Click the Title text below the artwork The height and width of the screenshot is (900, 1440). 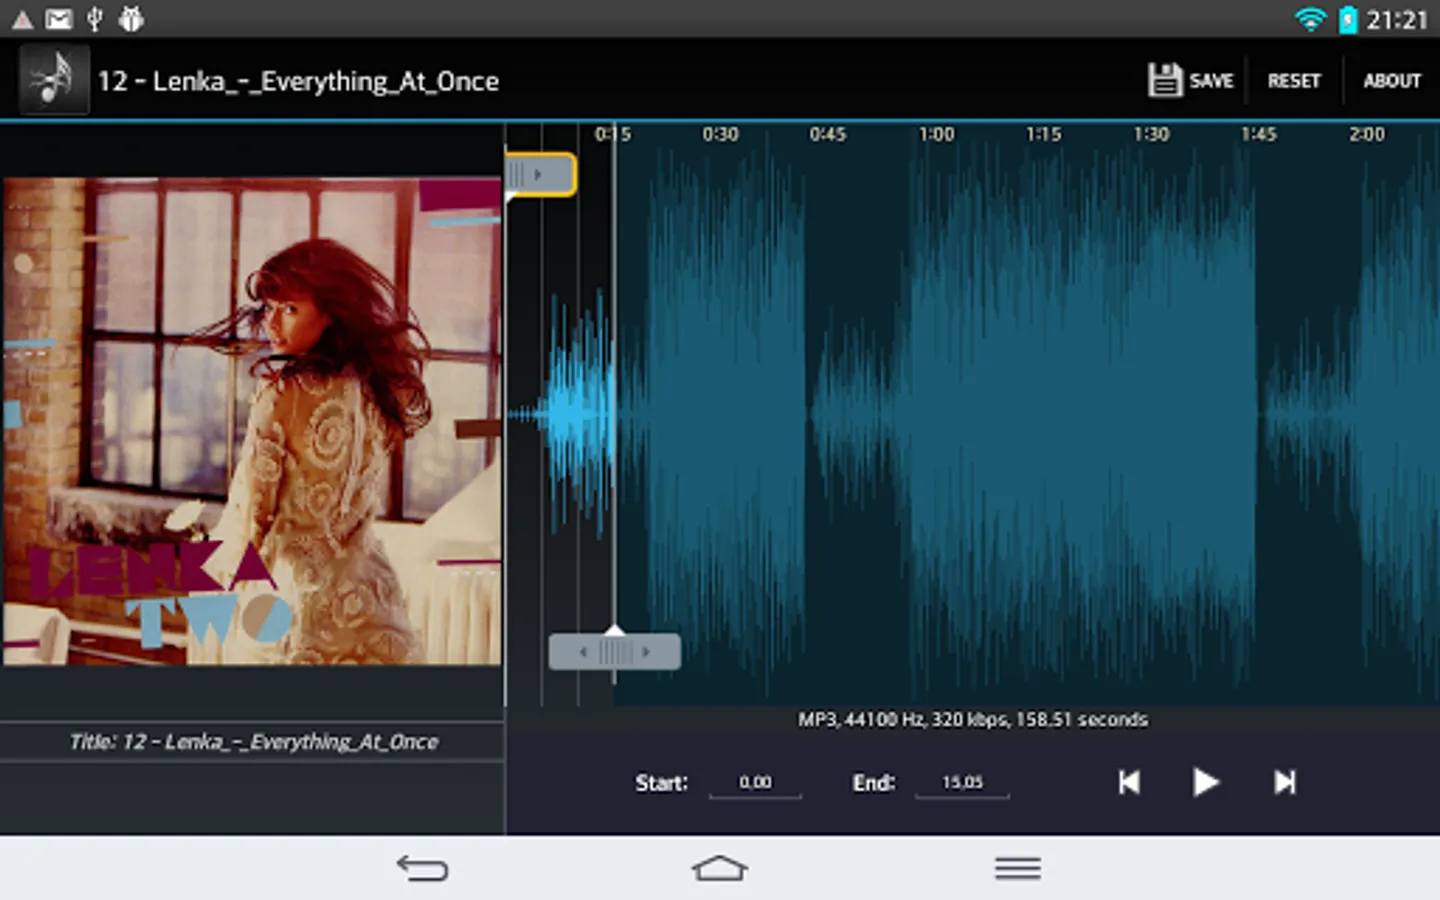pos(254,742)
